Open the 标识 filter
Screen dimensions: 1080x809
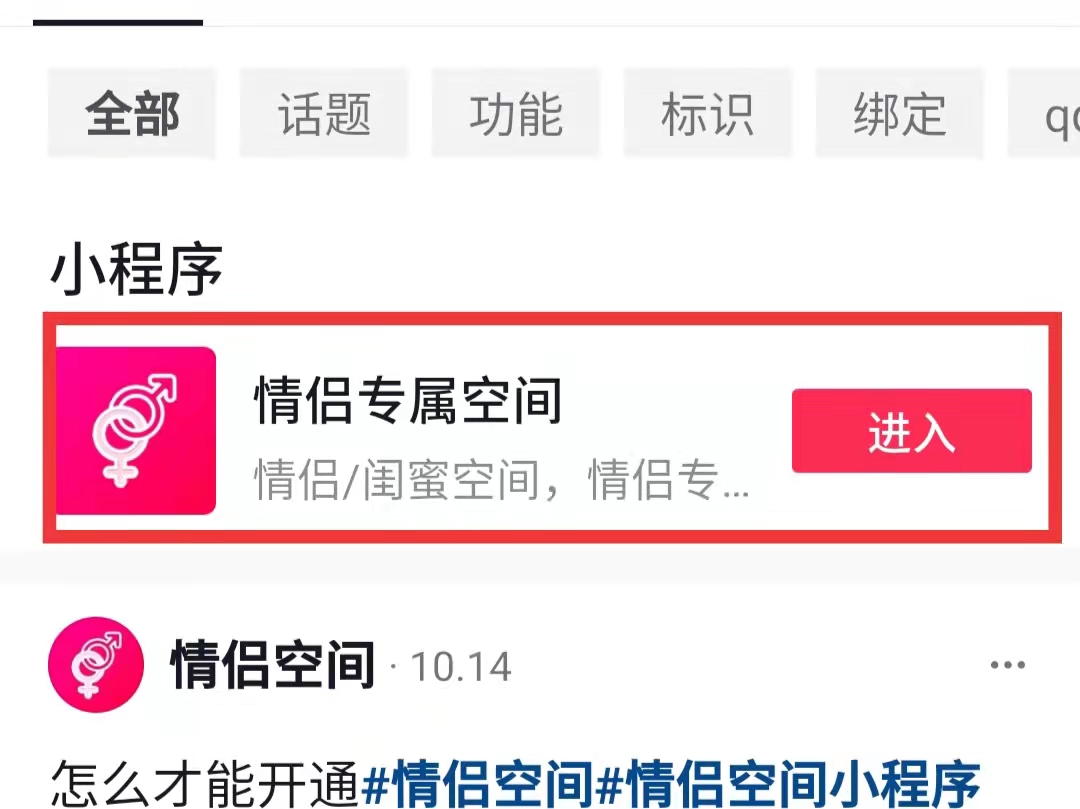click(x=708, y=114)
